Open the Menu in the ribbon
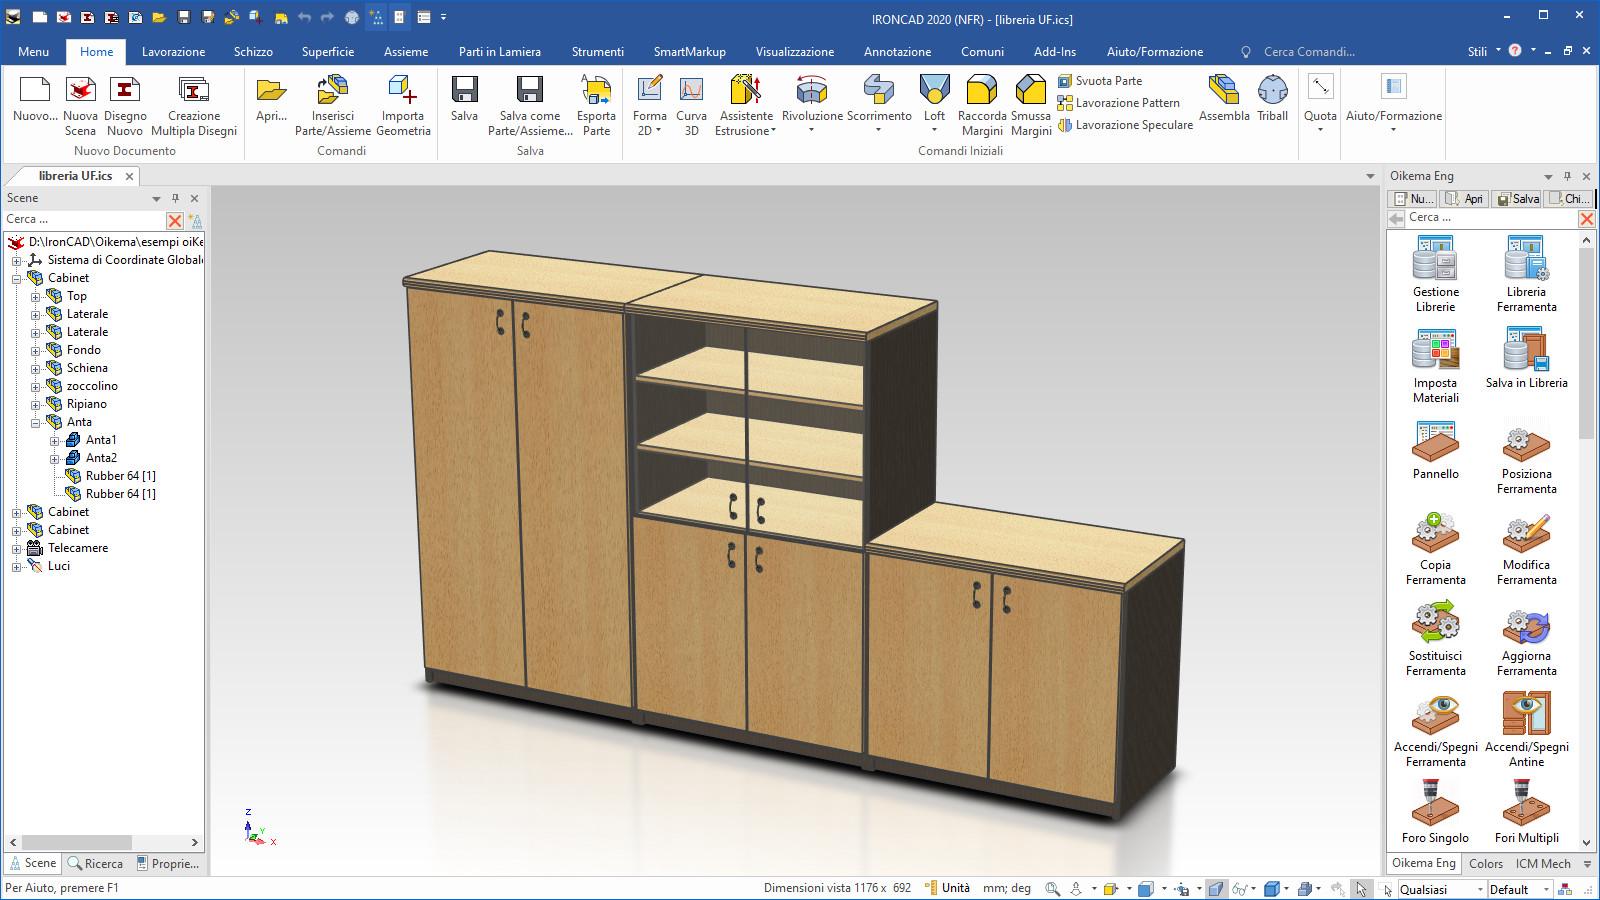This screenshot has height=900, width=1600. coord(33,51)
